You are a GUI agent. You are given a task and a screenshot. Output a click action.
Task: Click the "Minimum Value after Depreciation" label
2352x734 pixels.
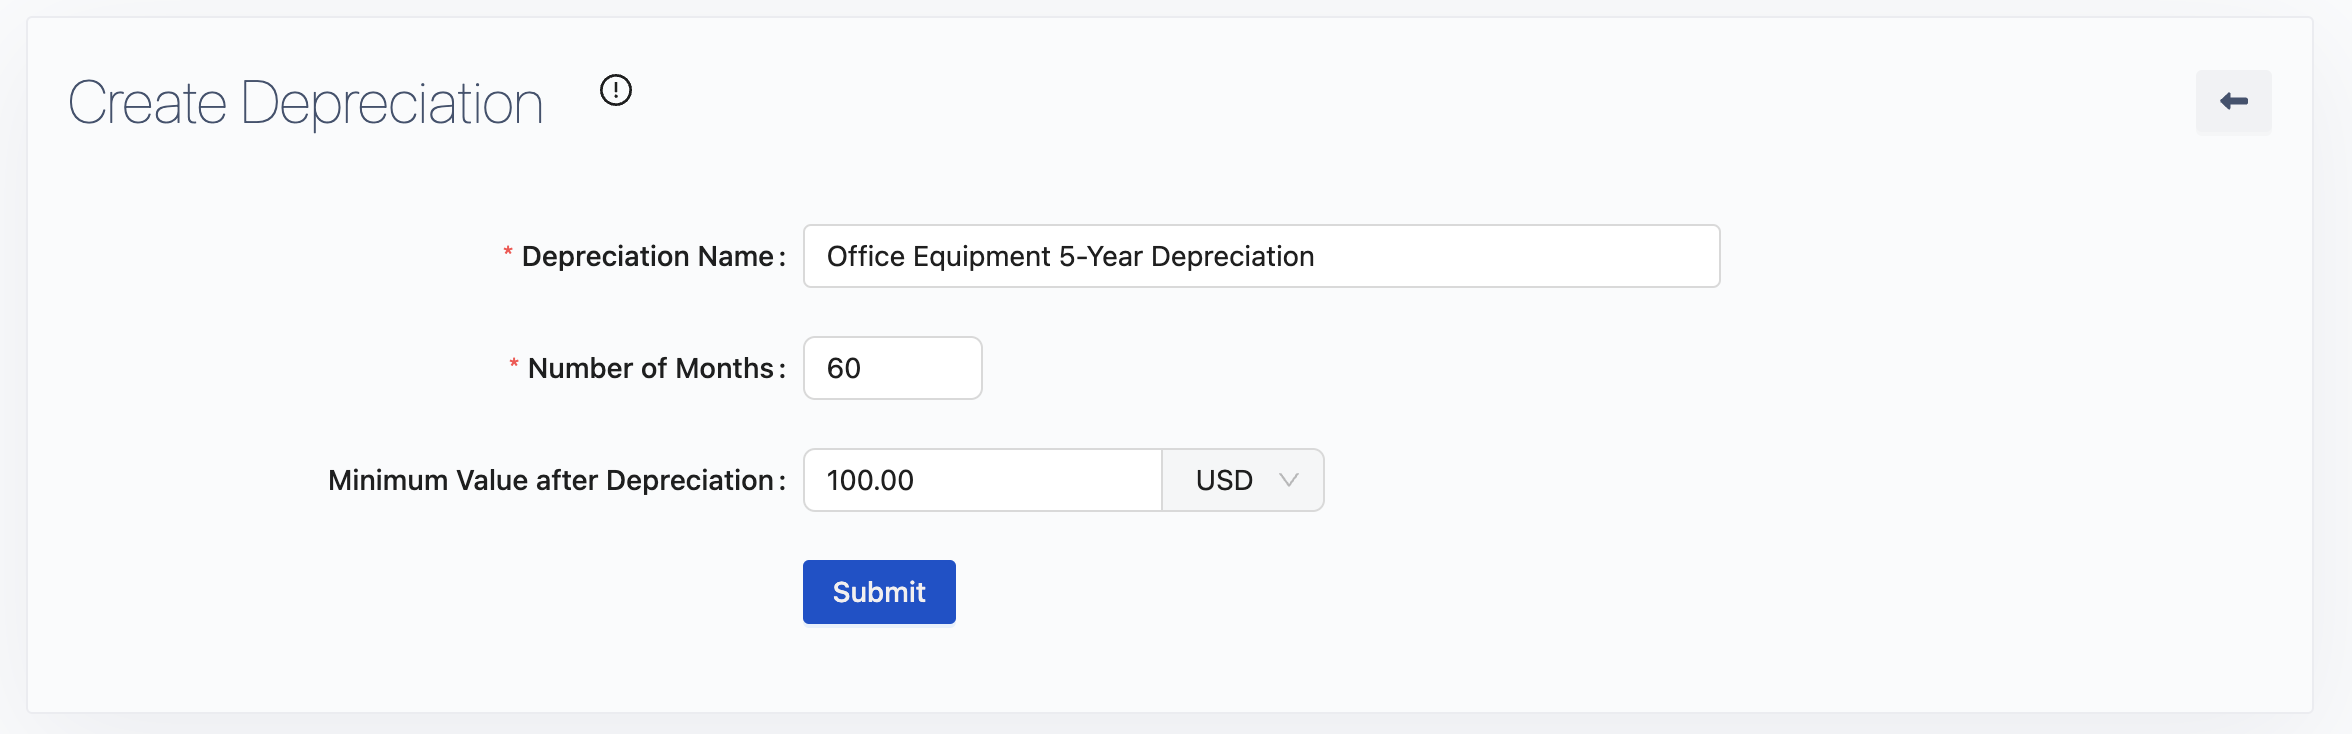pyautogui.click(x=550, y=481)
